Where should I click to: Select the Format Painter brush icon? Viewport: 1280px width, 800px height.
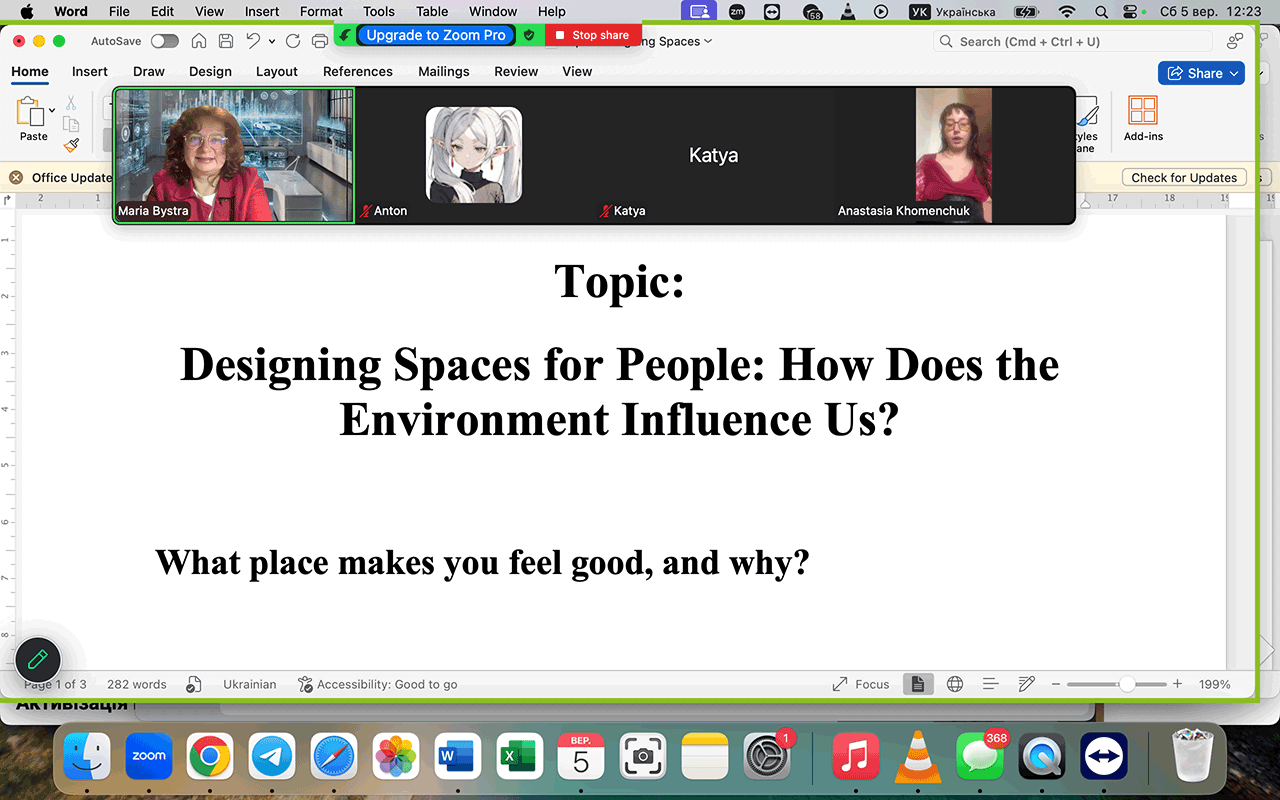point(71,145)
